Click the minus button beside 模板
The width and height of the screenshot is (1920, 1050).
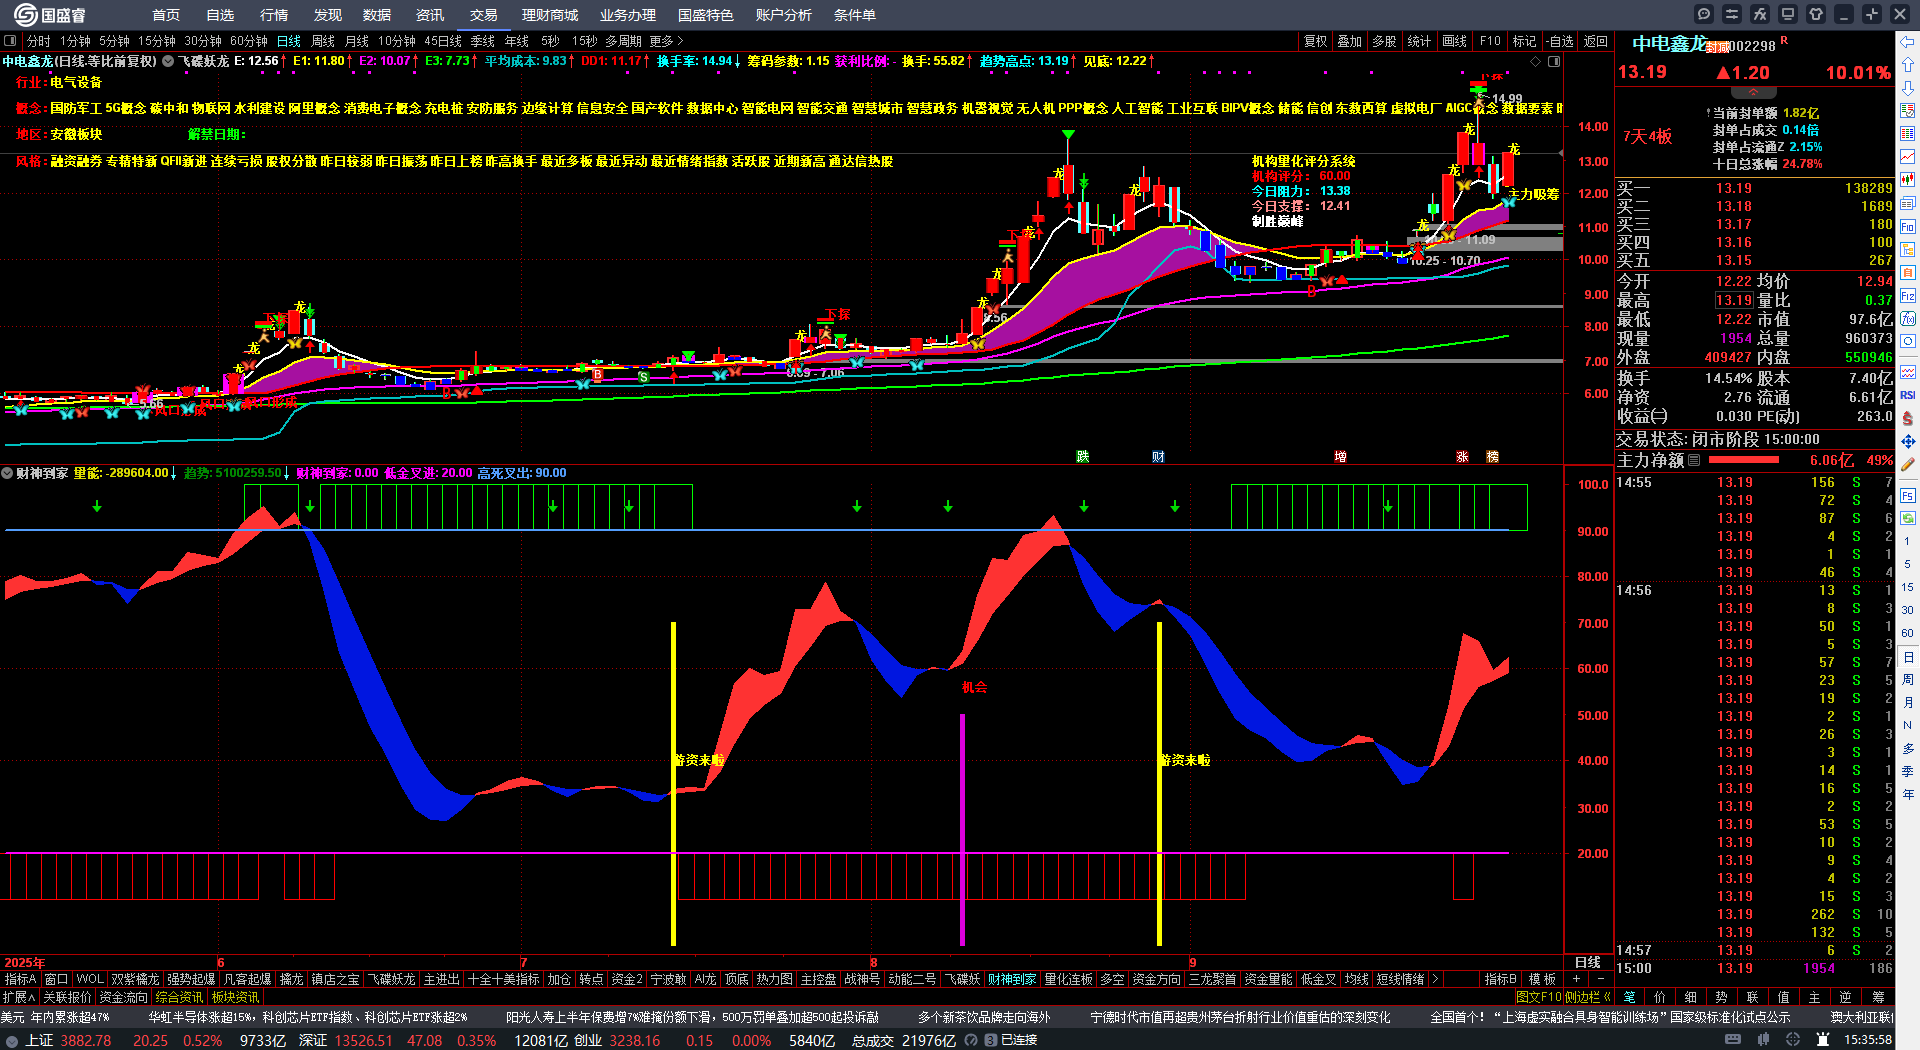pos(1600,979)
